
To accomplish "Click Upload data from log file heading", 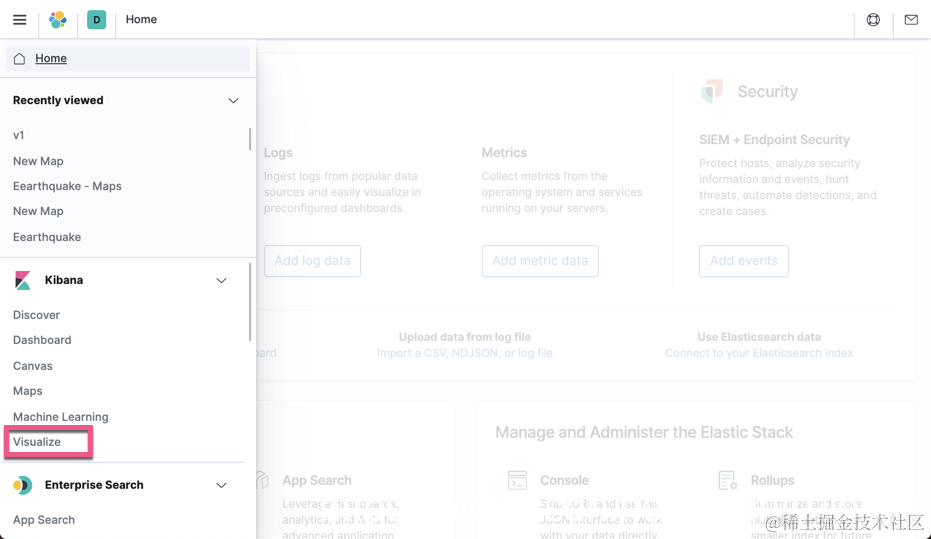I will click(465, 337).
